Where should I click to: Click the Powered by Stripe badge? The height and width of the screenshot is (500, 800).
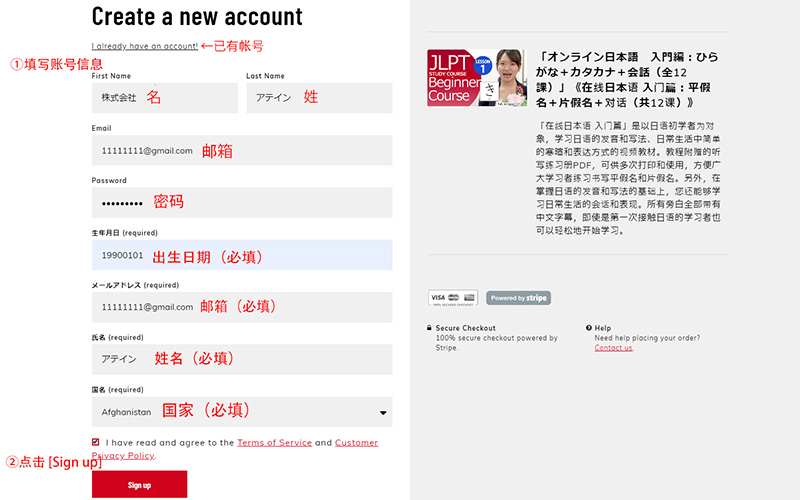(518, 298)
